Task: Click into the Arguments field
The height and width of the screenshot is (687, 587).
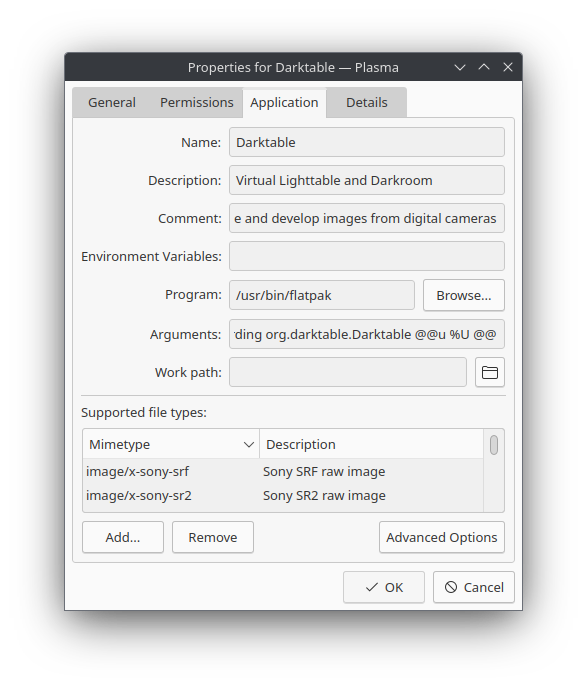Action: [367, 334]
